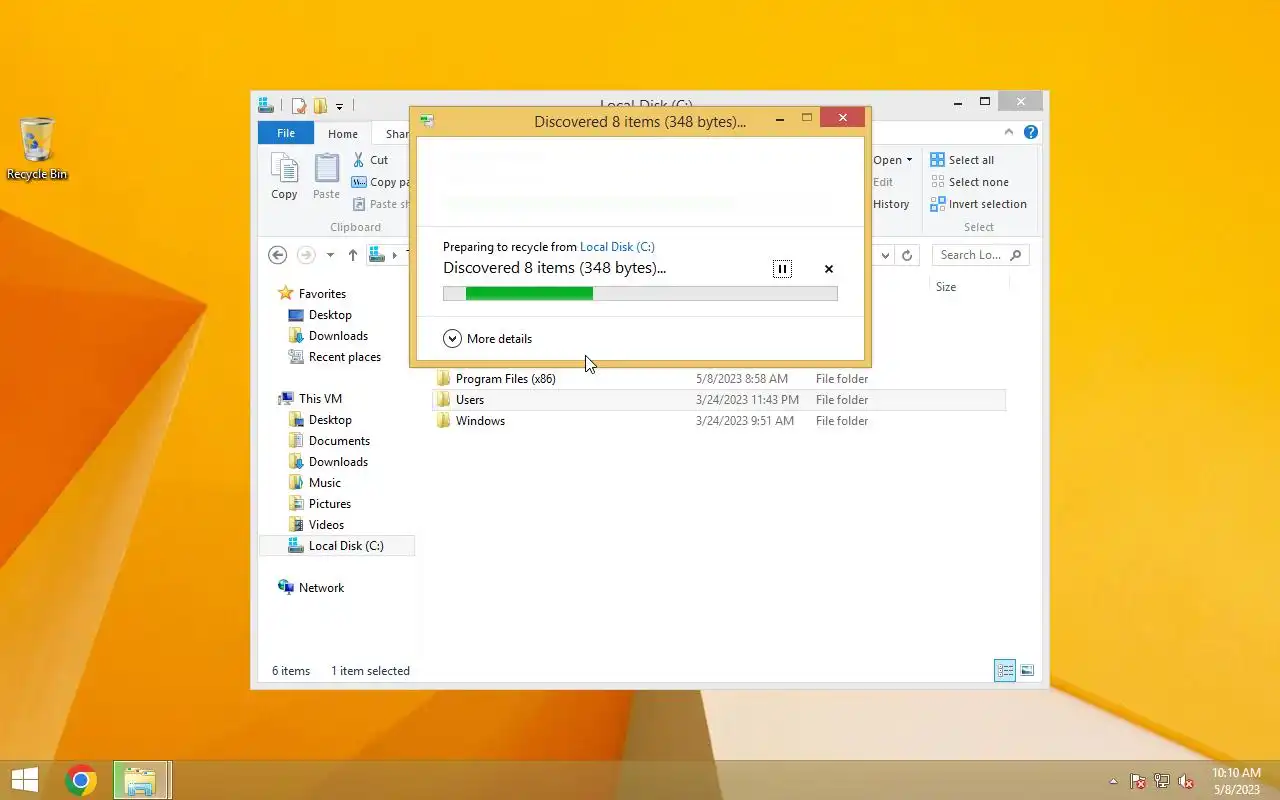Sort by the Size column header
The height and width of the screenshot is (800, 1280).
coord(946,287)
